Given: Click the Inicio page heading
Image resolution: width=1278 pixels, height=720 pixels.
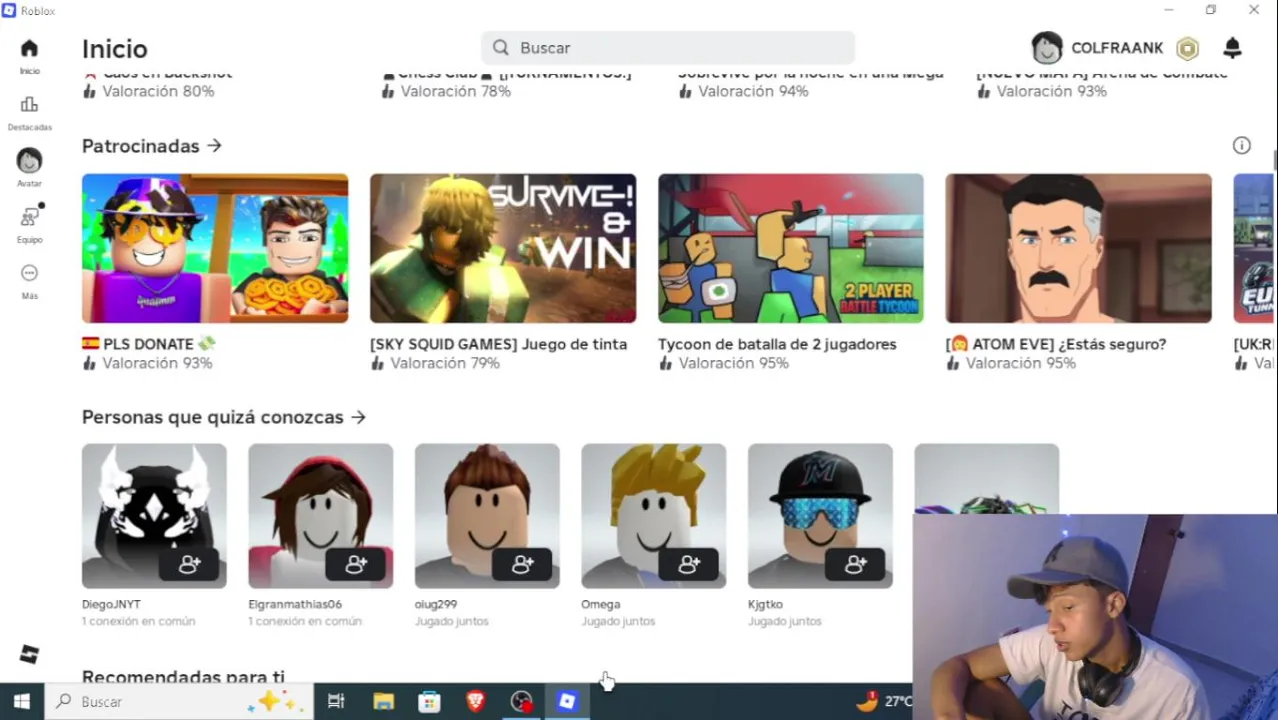Looking at the screenshot, I should coord(114,49).
